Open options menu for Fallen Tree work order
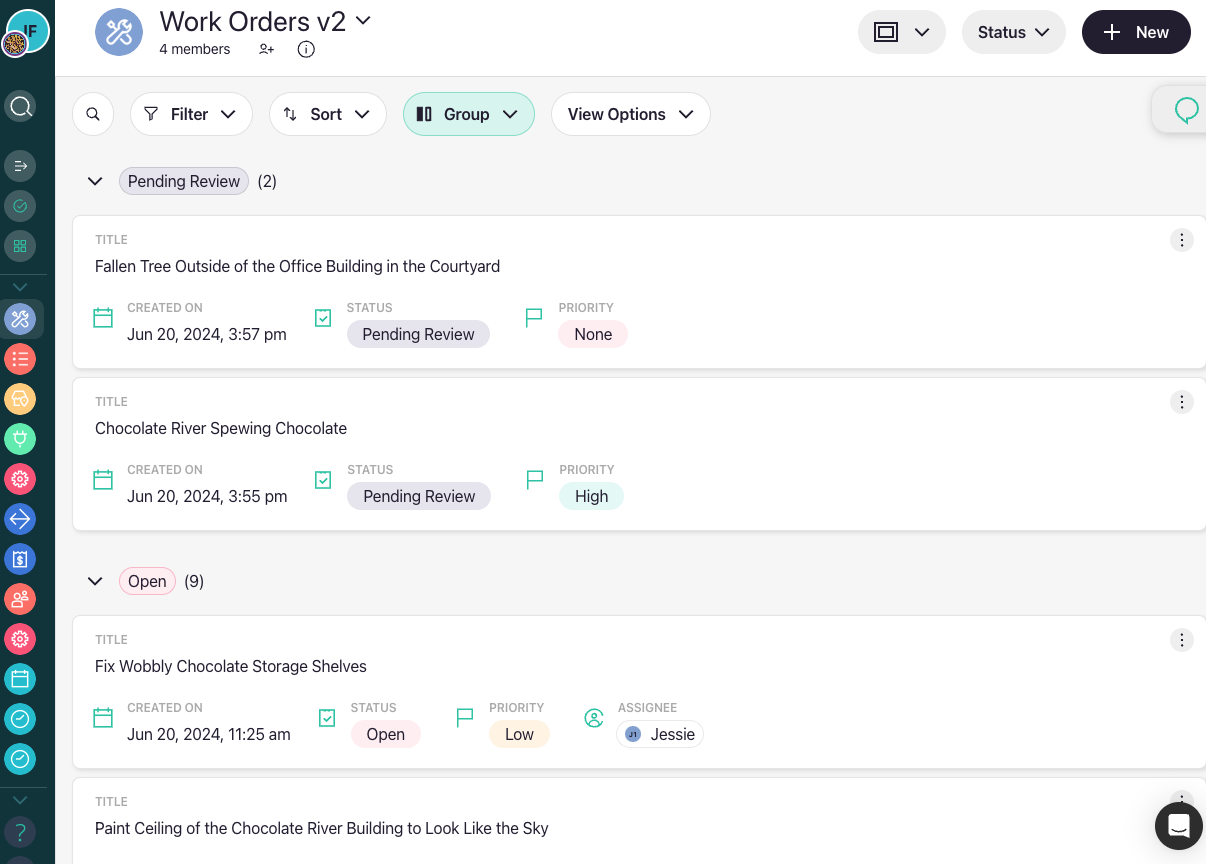 1181,240
